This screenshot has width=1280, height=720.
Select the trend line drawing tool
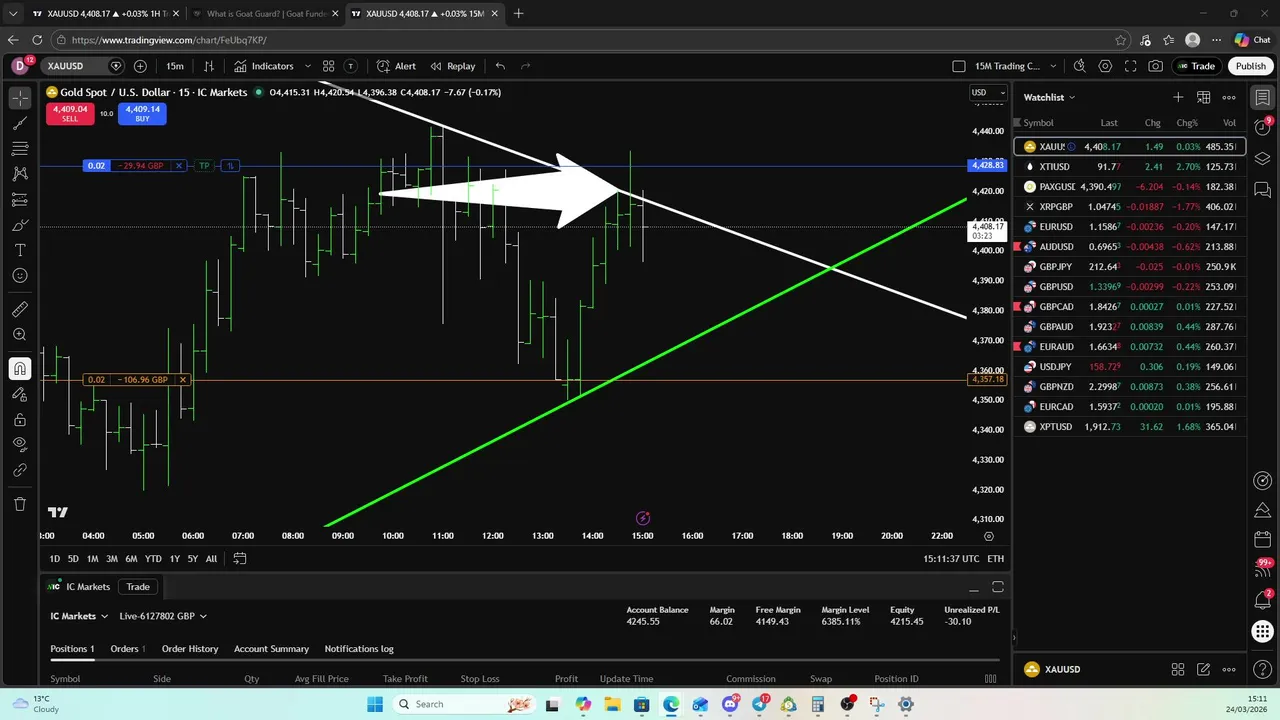tap(19, 123)
